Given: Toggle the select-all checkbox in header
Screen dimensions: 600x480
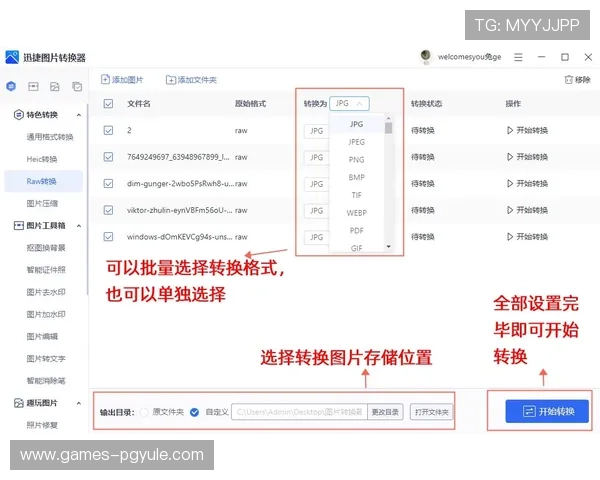Looking at the screenshot, I should (x=108, y=104).
